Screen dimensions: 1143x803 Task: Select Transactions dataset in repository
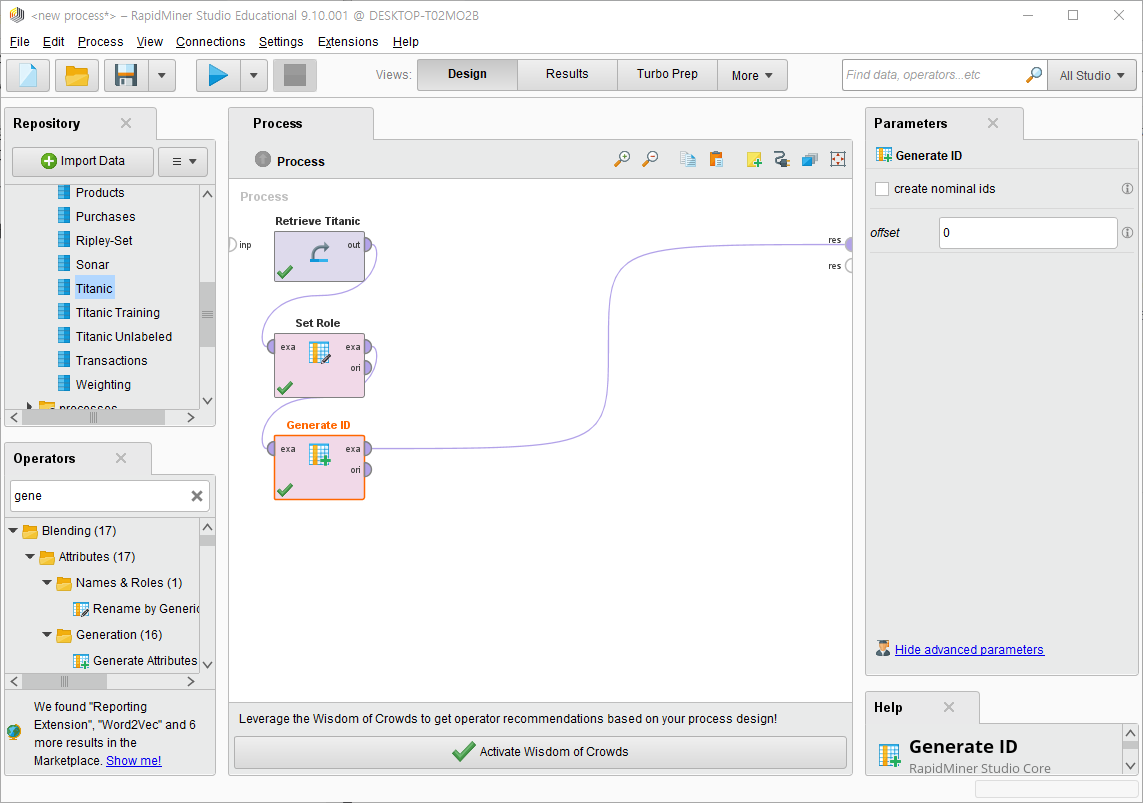pyautogui.click(x=112, y=361)
